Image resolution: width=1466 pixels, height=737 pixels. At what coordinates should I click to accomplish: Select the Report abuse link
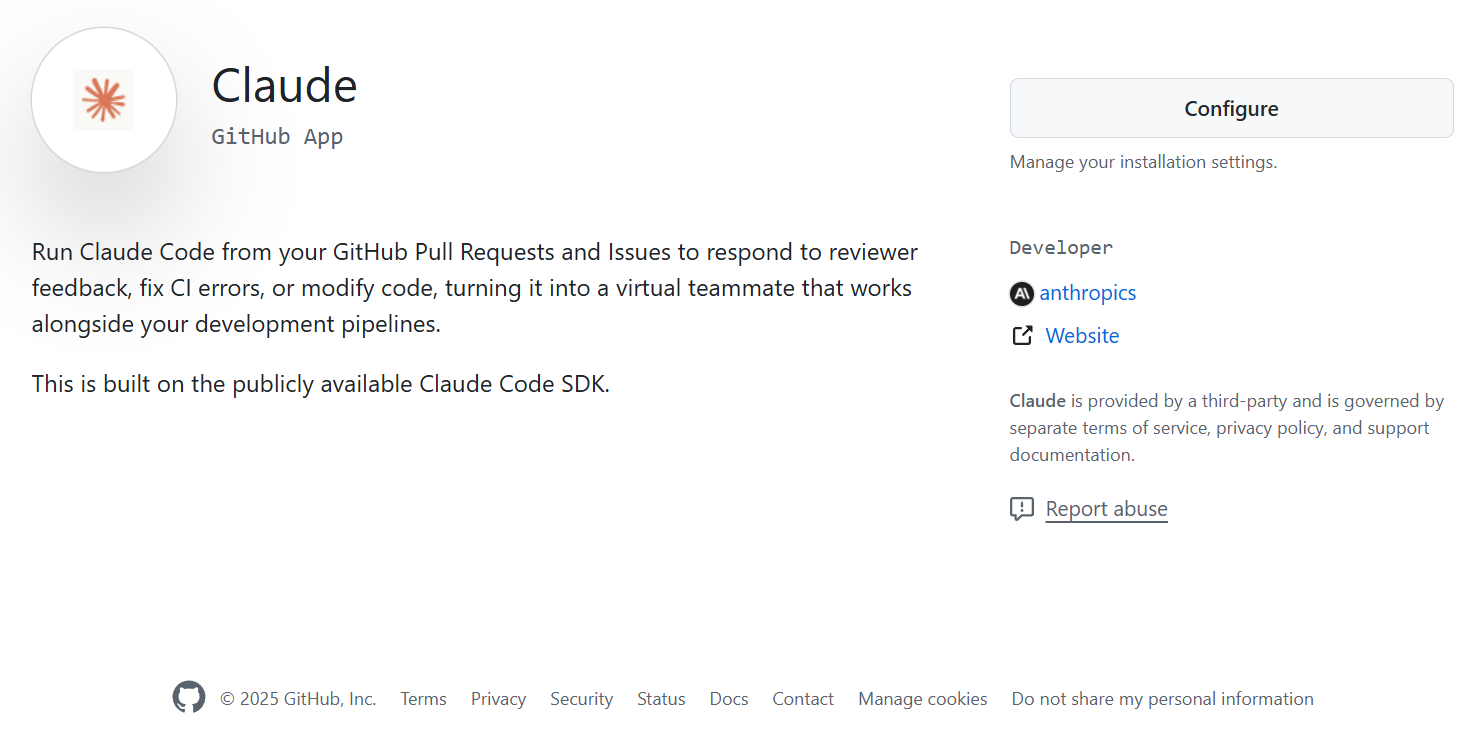1106,509
